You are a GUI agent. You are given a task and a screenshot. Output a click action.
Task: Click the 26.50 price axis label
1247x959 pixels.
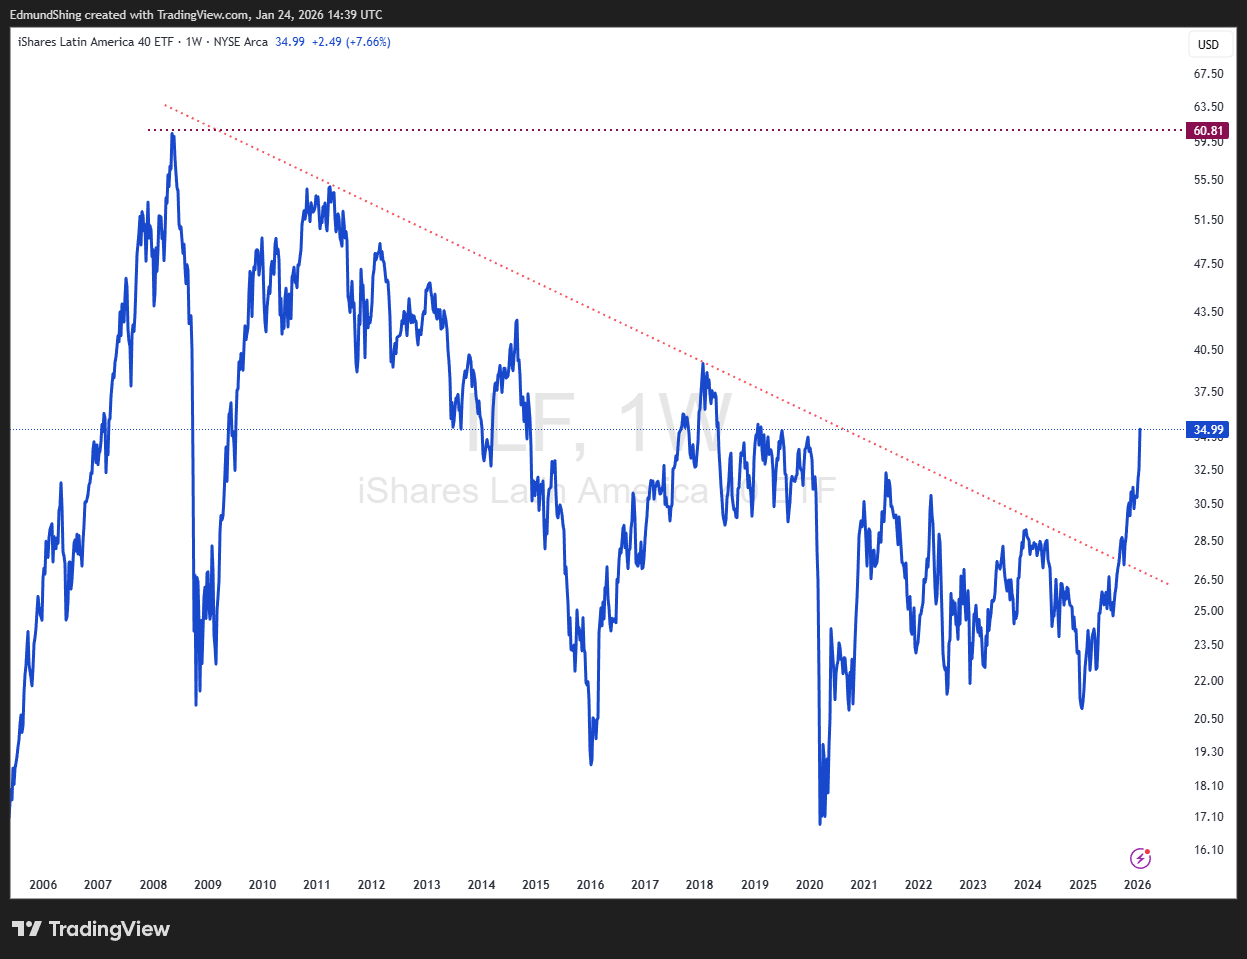click(1208, 580)
